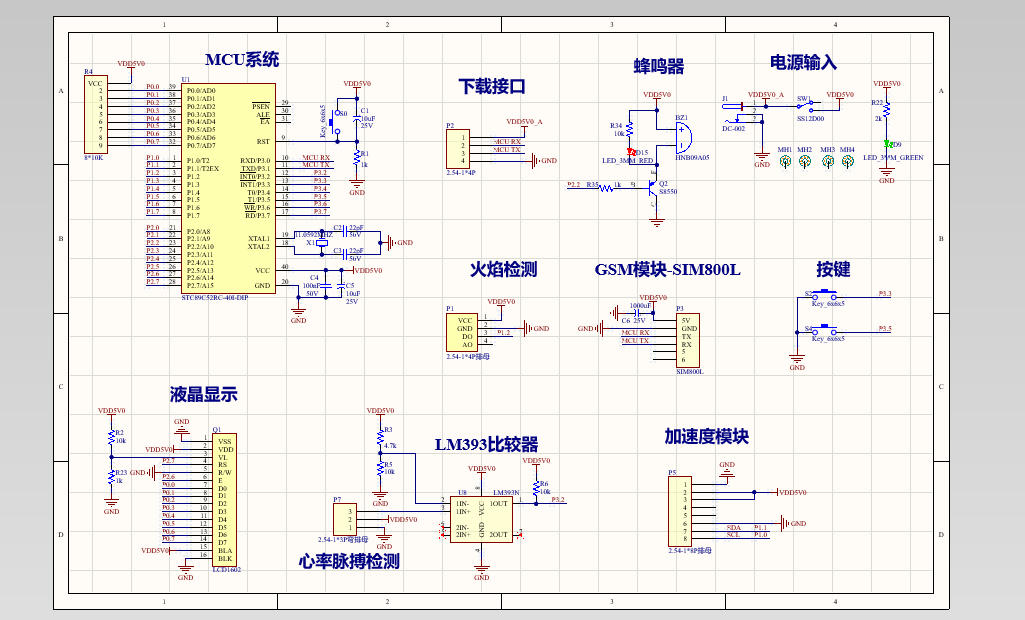Click the Q1 LCD1602 display component
The image size is (1025, 620).
point(224,500)
